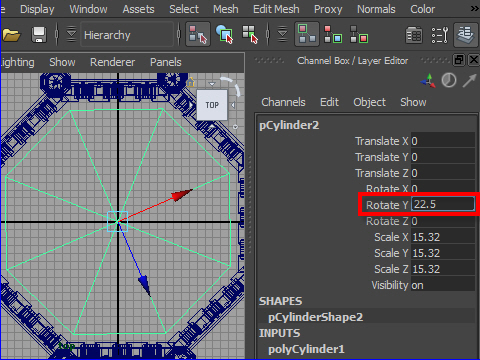Toggle the Attribute Editor icon
The width and height of the screenshot is (480, 360).
[x=414, y=35]
